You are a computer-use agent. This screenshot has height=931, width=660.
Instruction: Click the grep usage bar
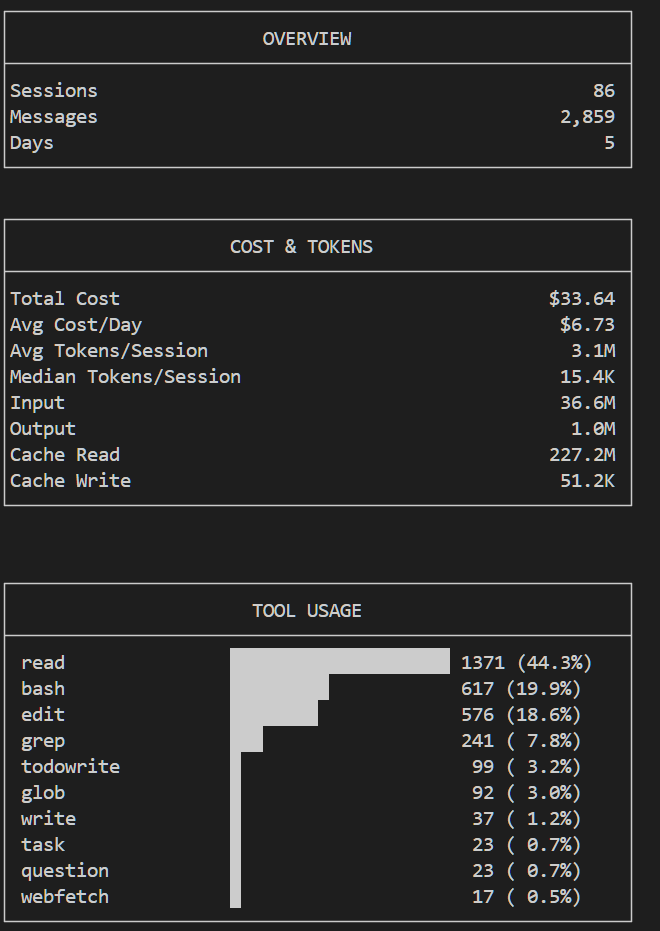(246, 739)
